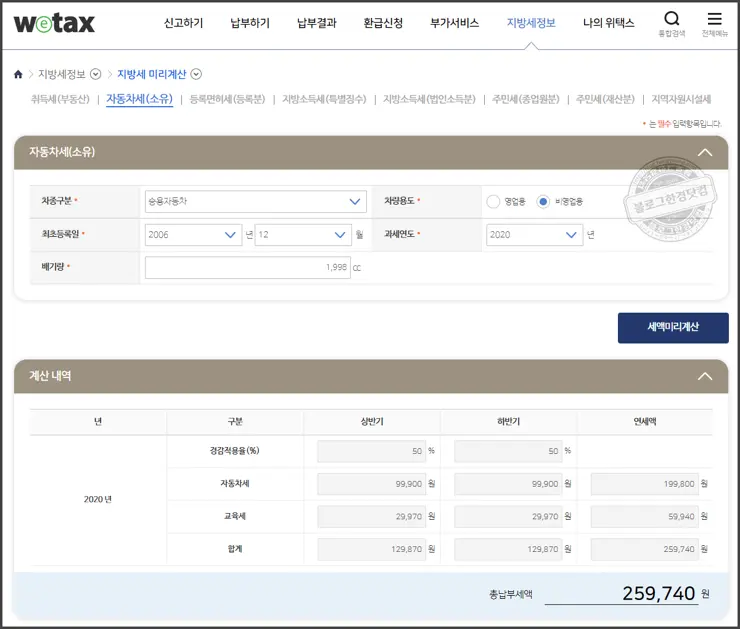This screenshot has width=740, height=629.
Task: Open the 납부하기 menu
Action: pyautogui.click(x=249, y=23)
